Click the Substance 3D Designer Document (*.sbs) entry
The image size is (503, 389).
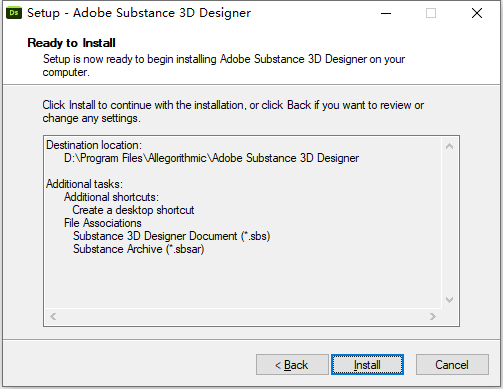[171, 236]
